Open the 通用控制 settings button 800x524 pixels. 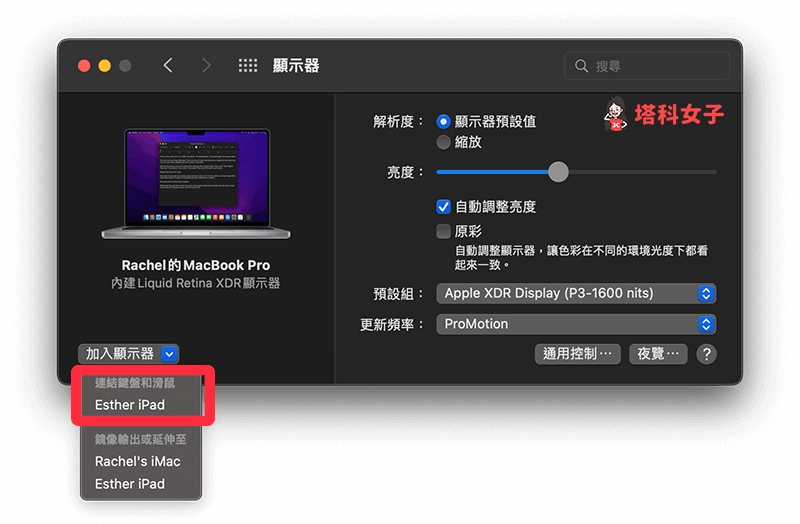coord(578,354)
